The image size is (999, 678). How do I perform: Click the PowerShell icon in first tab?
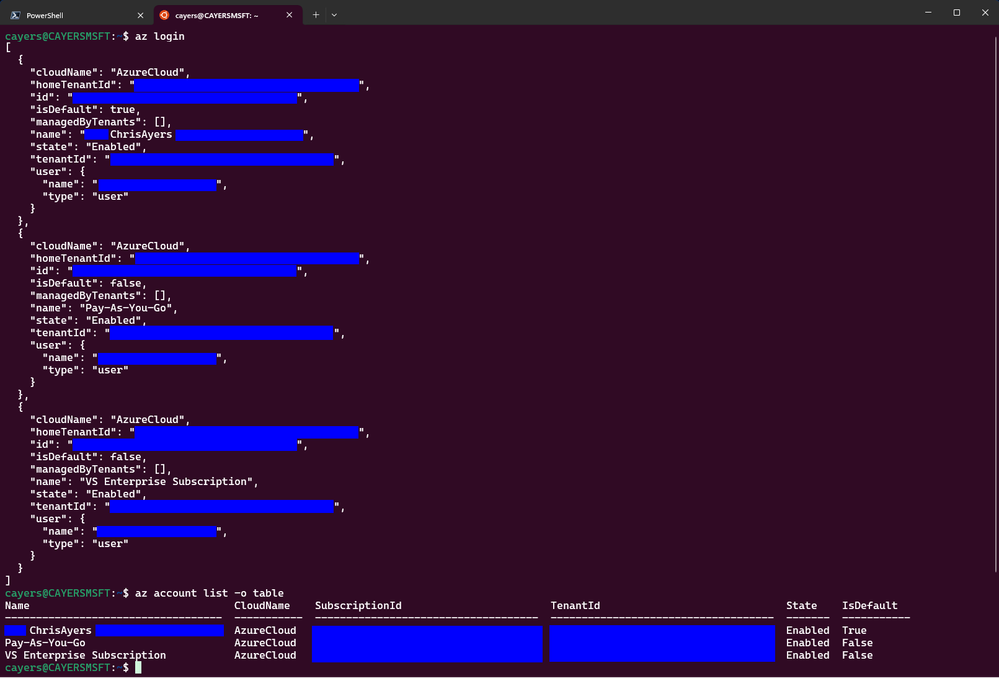coord(15,15)
